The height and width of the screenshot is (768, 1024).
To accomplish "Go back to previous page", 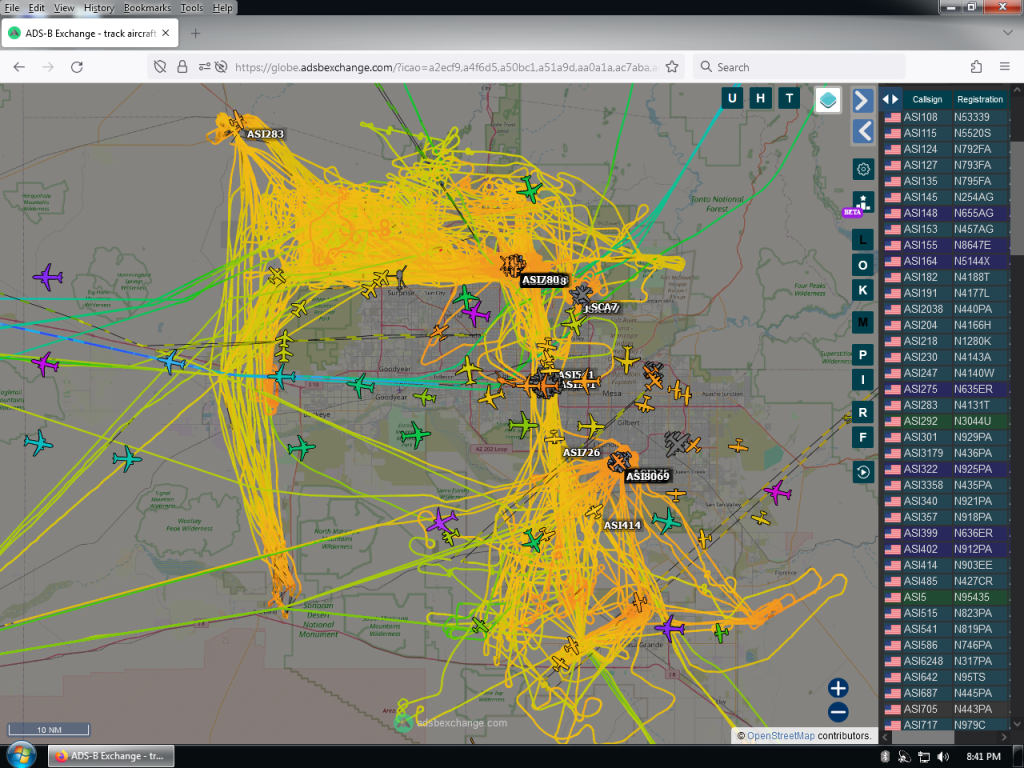I will [19, 67].
